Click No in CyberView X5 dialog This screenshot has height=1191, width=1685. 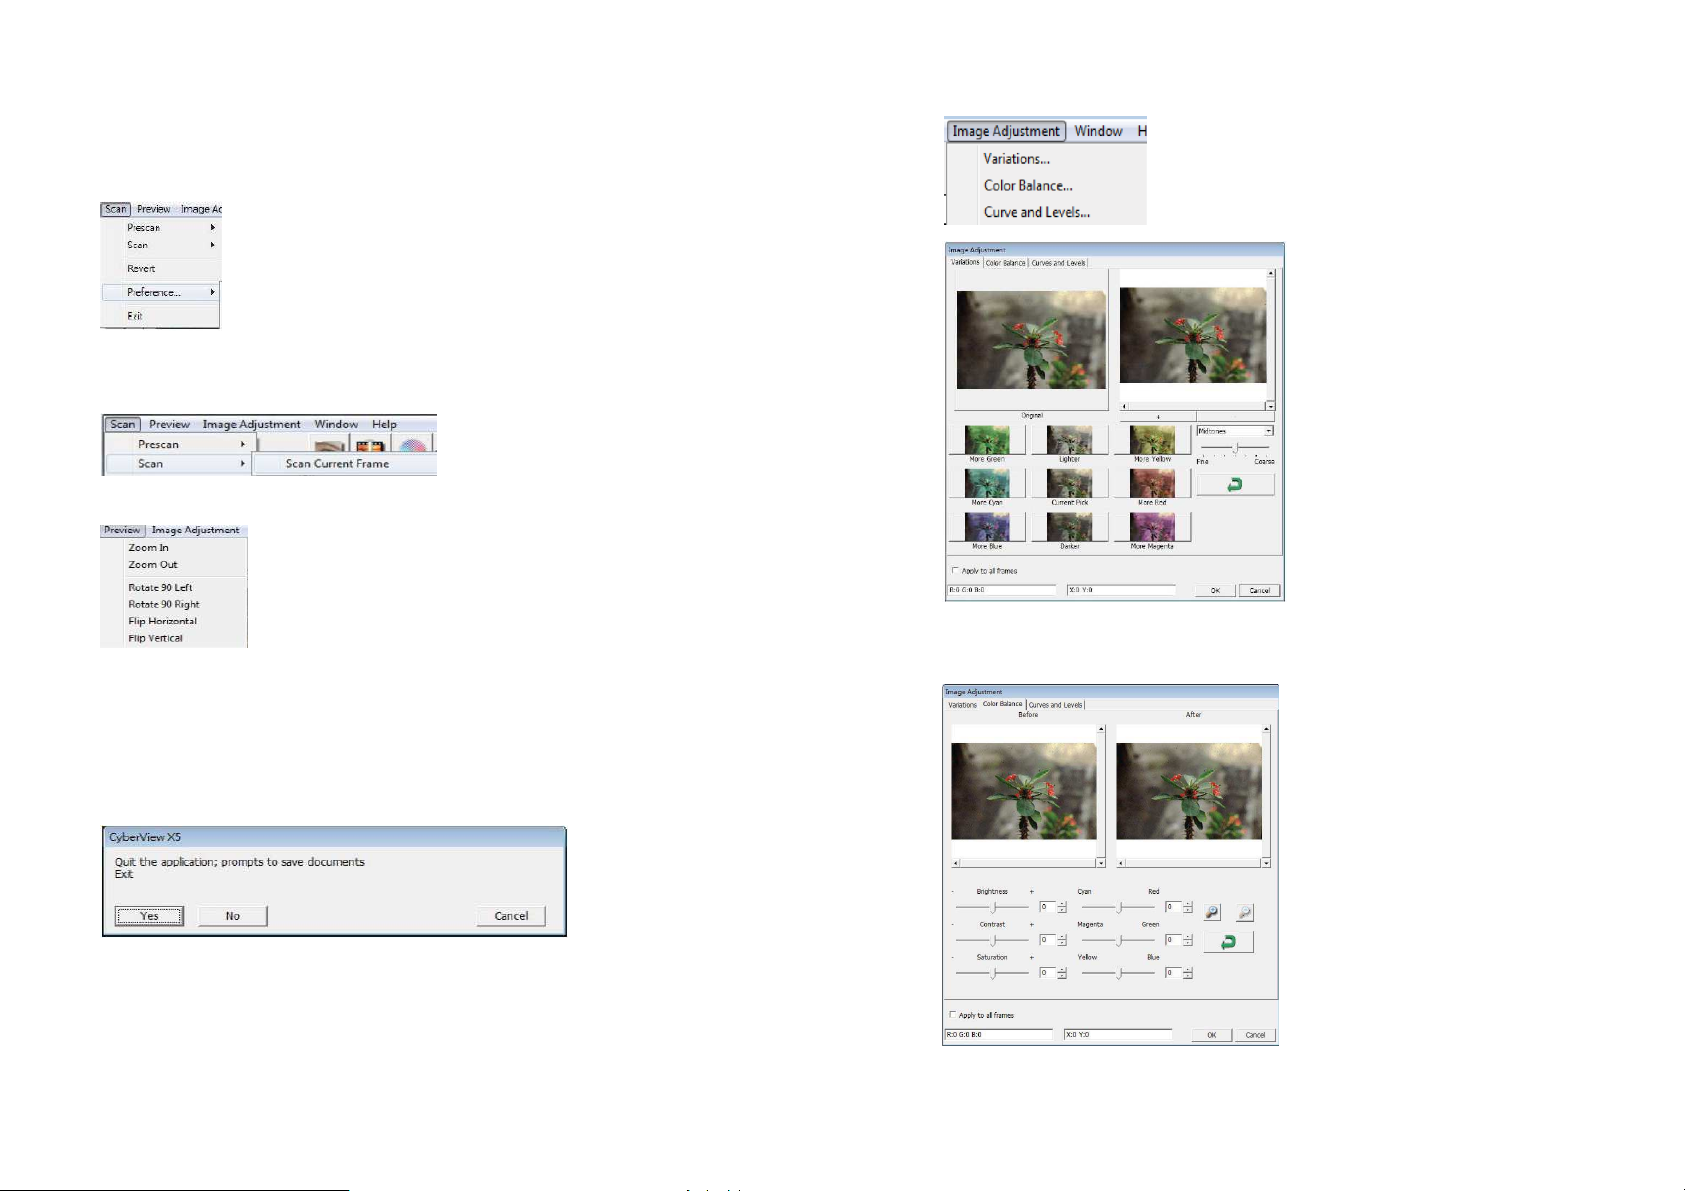click(232, 916)
